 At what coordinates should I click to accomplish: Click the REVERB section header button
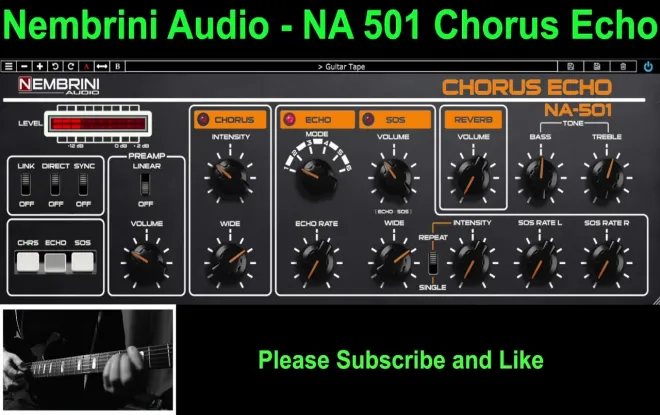click(x=473, y=120)
